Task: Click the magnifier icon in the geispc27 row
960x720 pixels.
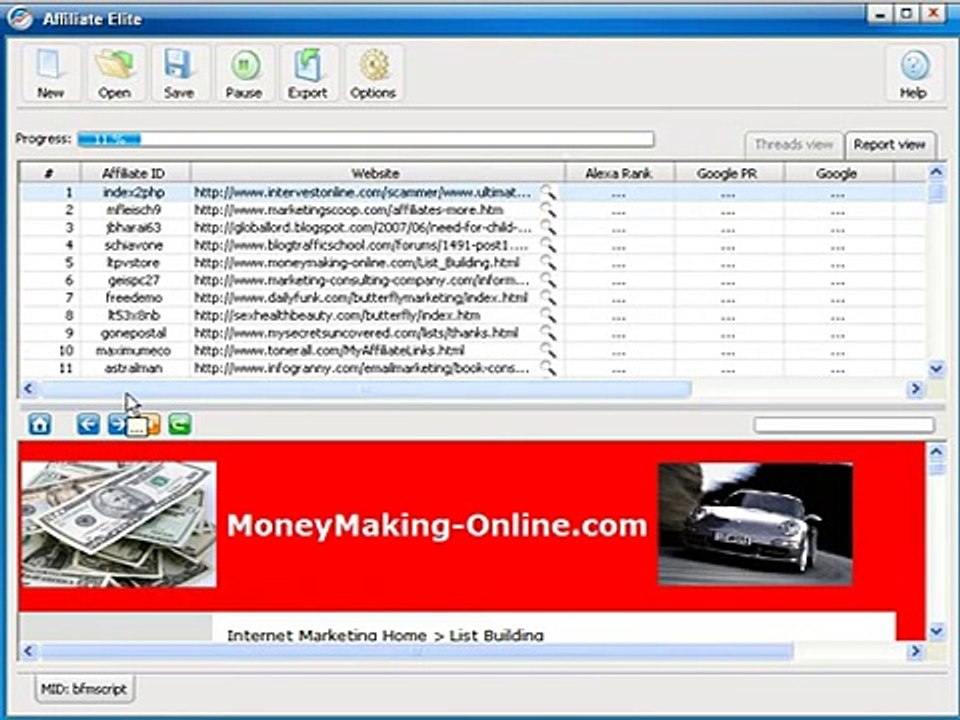Action: click(x=548, y=280)
